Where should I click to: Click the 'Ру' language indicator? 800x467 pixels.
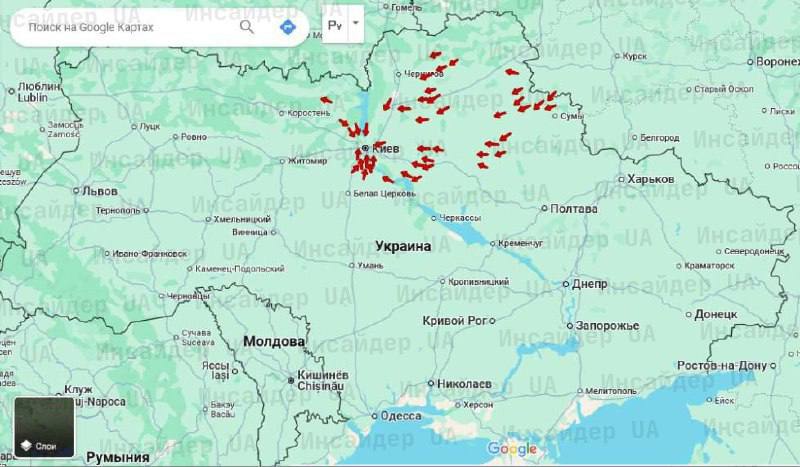tap(335, 25)
